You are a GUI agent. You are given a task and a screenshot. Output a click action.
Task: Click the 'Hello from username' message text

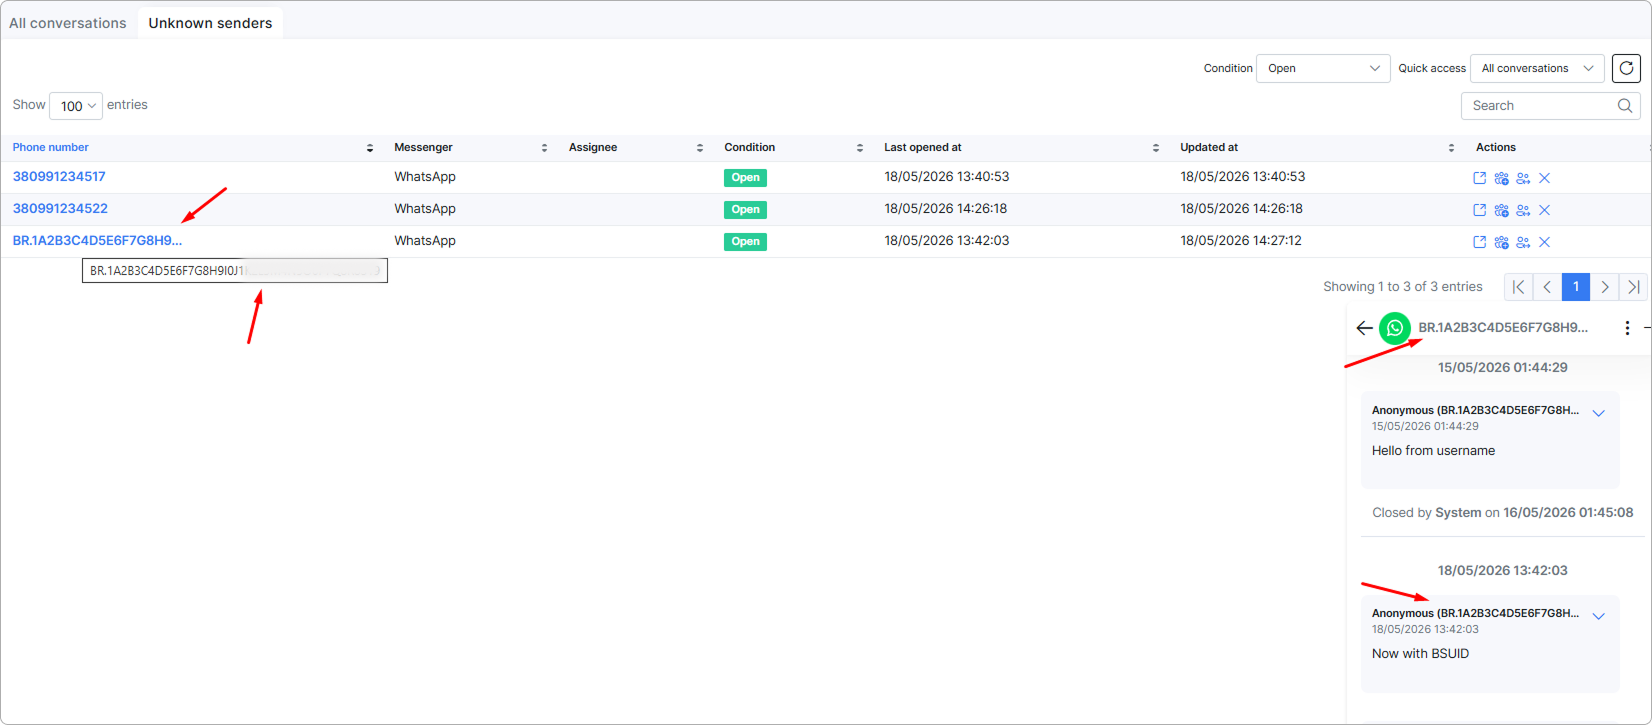pyautogui.click(x=1433, y=451)
